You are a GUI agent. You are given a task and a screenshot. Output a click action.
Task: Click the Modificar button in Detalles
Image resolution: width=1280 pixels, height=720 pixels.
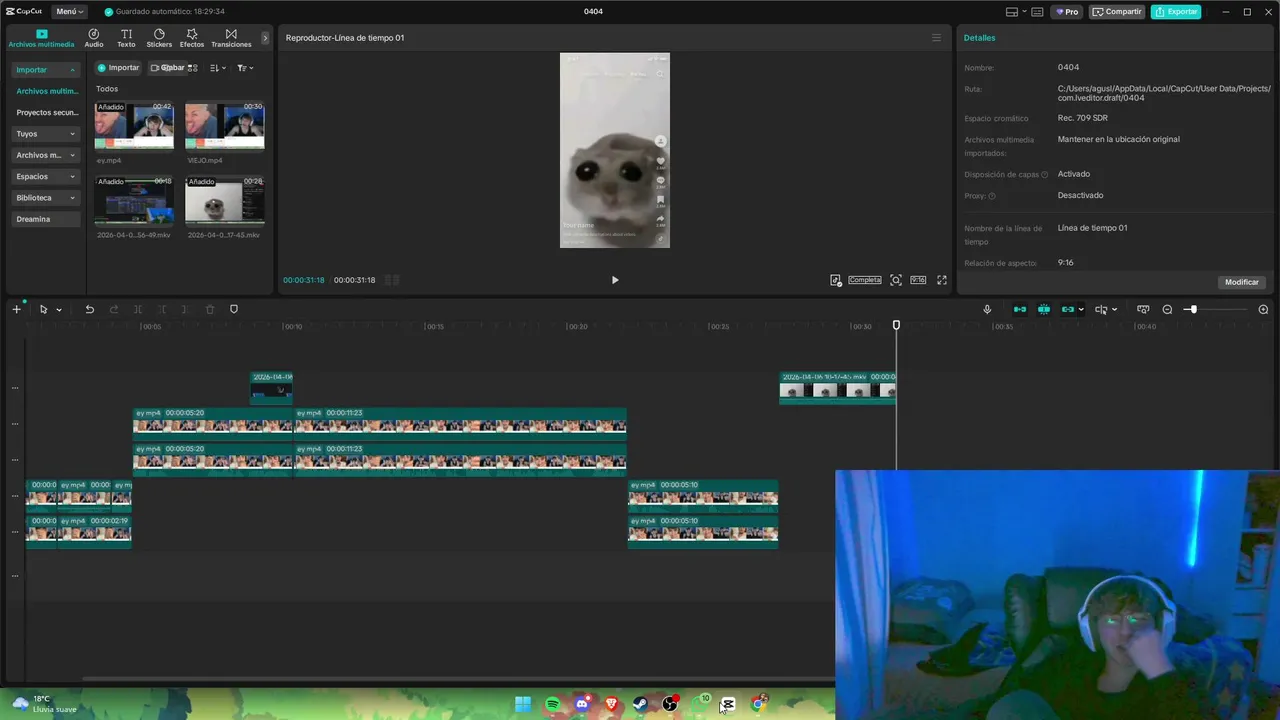tap(1242, 282)
